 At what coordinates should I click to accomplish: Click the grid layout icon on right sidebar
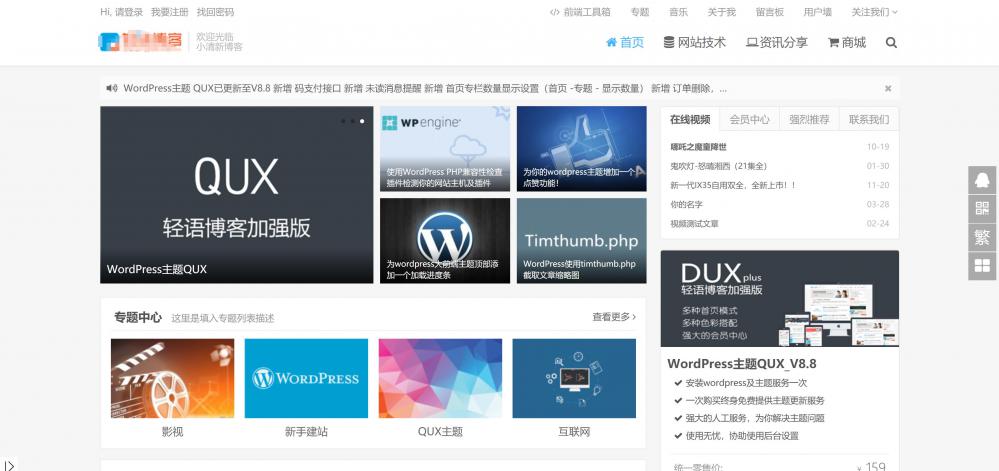[x=982, y=266]
